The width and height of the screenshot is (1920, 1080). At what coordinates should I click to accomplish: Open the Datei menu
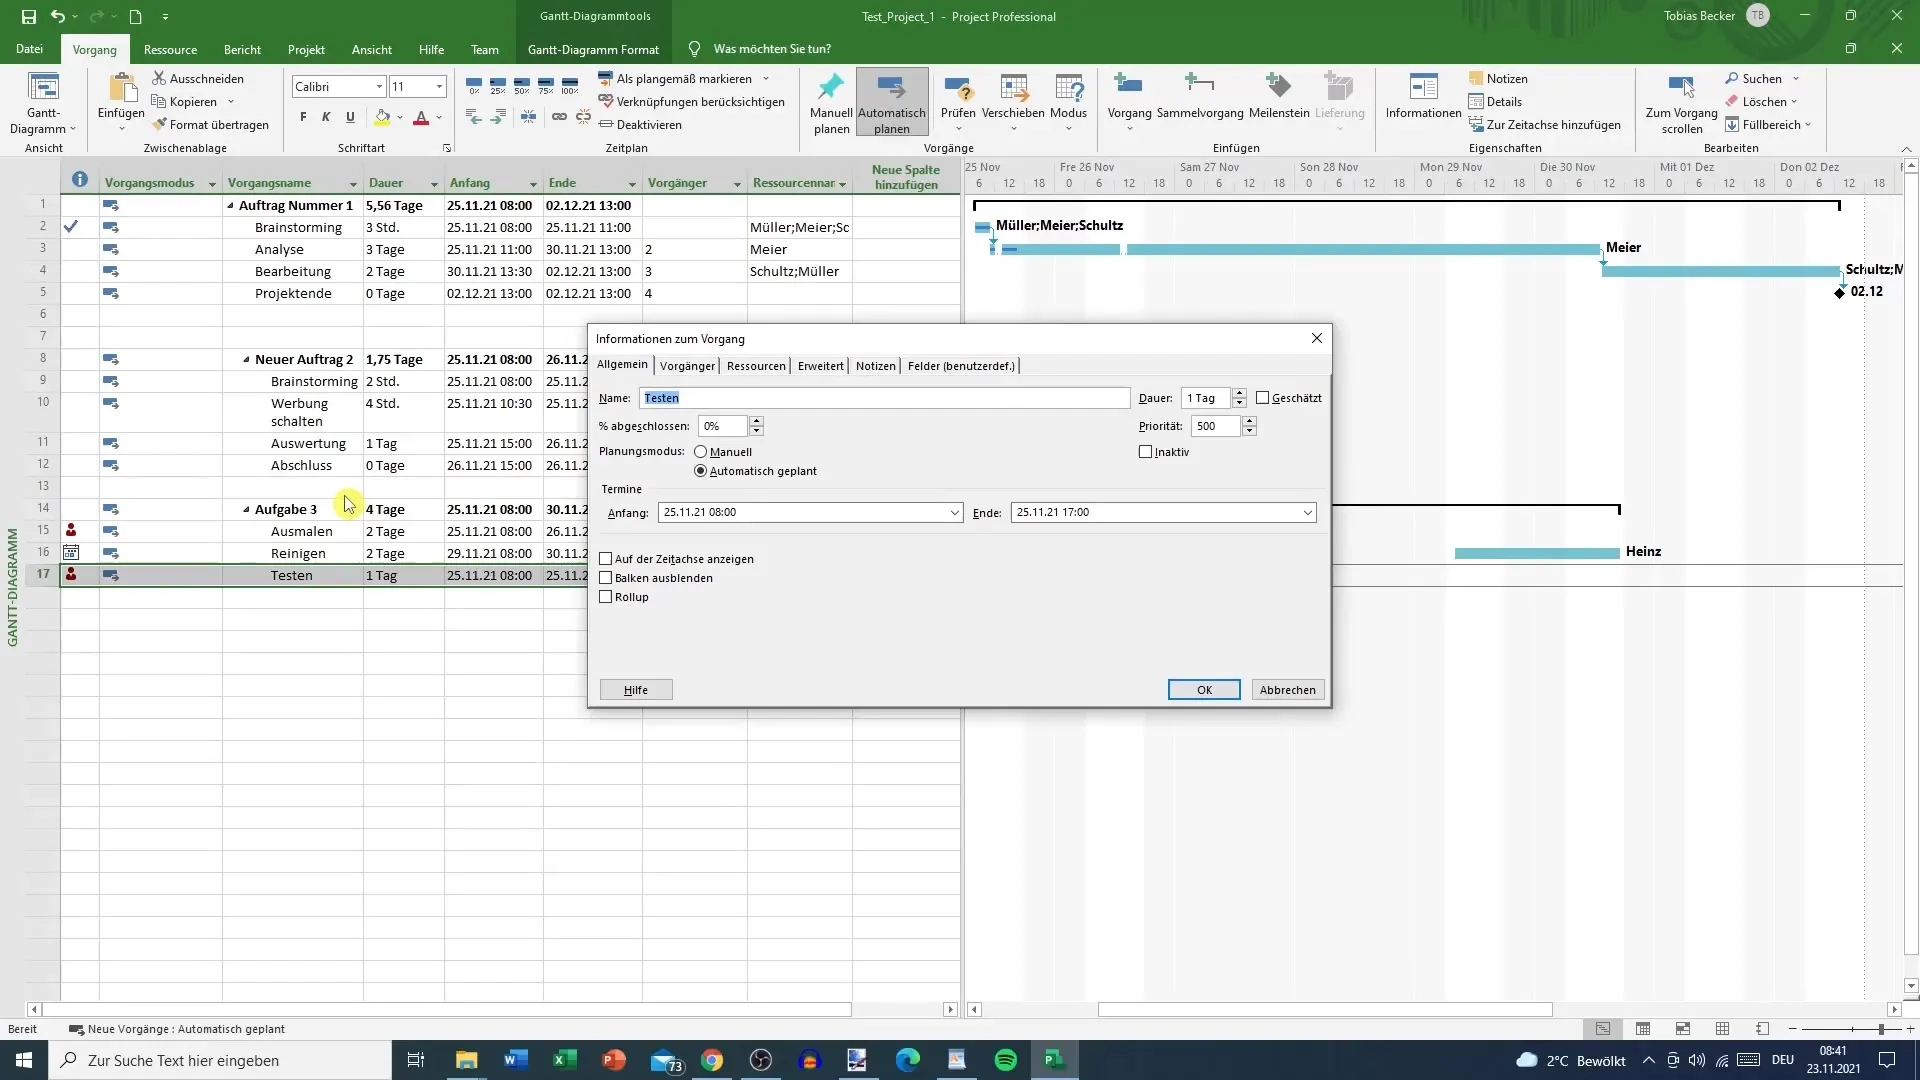click(x=29, y=49)
